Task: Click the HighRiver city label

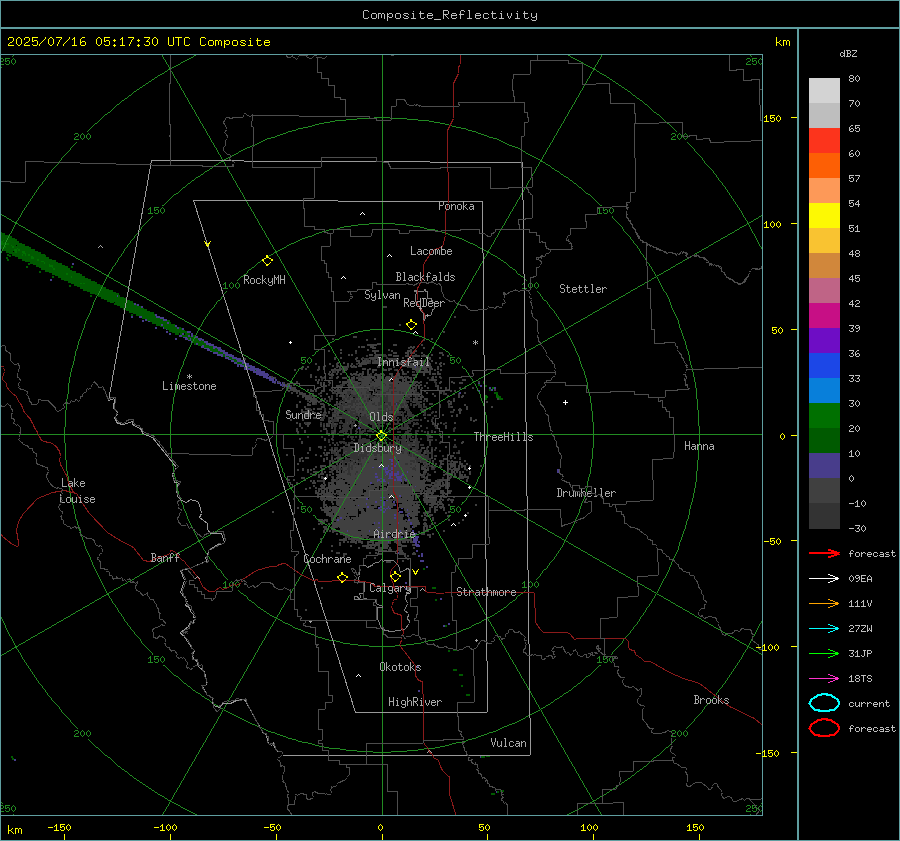Action: 415,702
